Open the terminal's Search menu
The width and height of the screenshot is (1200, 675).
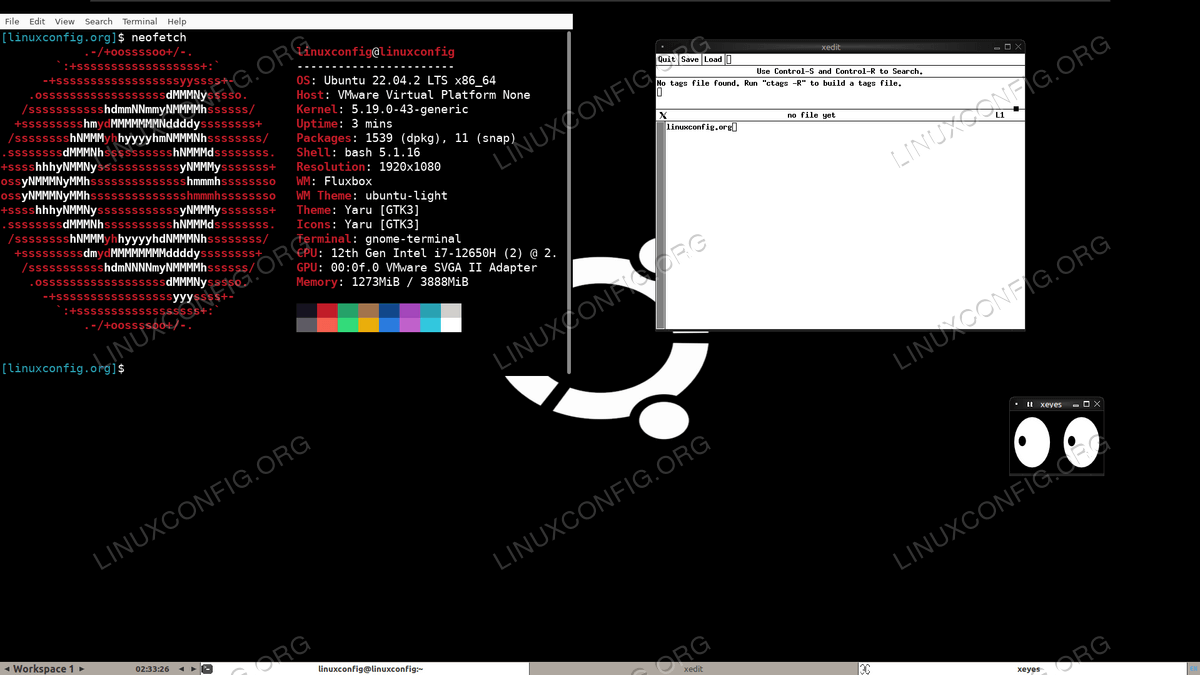[99, 21]
